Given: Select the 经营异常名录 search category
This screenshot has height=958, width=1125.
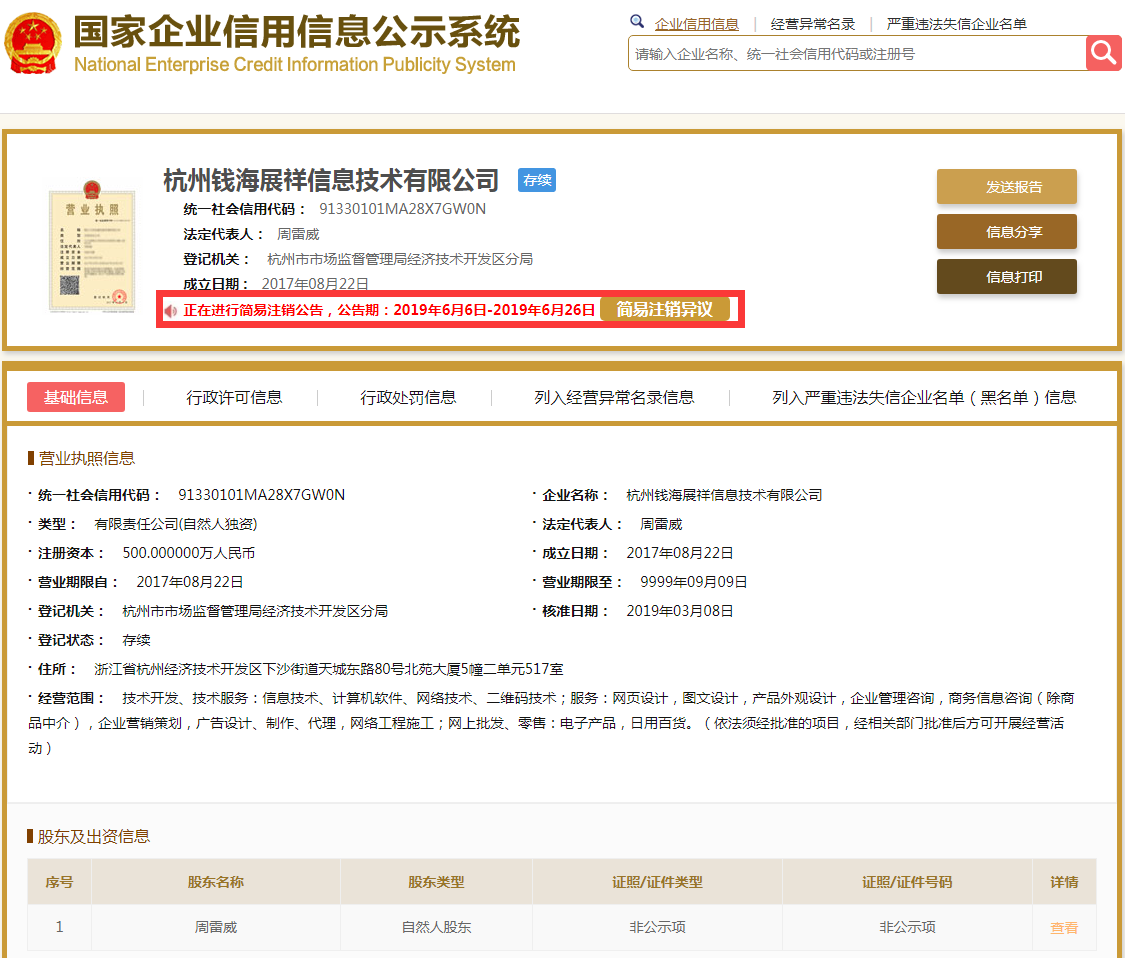Looking at the screenshot, I should (813, 24).
